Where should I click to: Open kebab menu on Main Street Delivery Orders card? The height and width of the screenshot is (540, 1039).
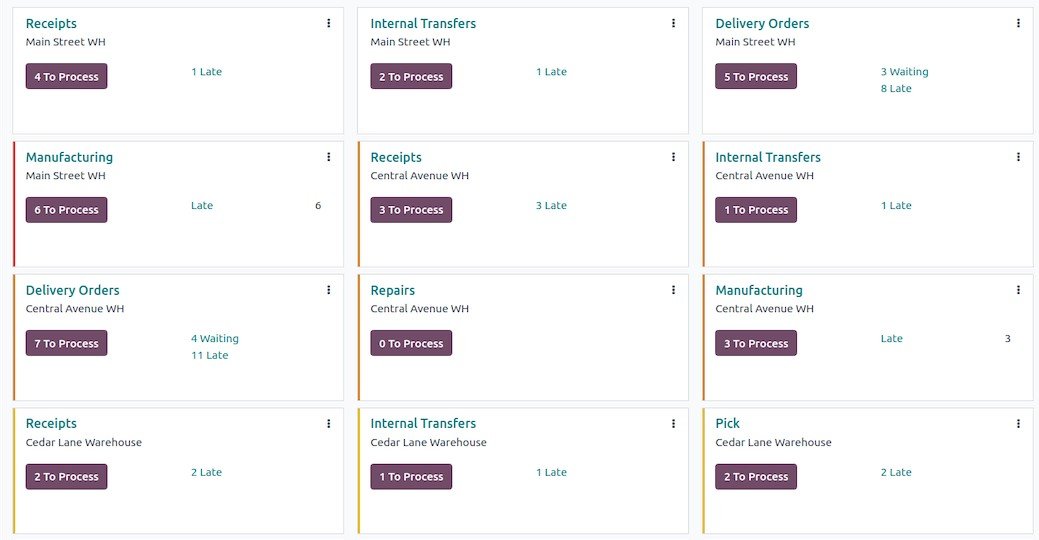[1019, 23]
